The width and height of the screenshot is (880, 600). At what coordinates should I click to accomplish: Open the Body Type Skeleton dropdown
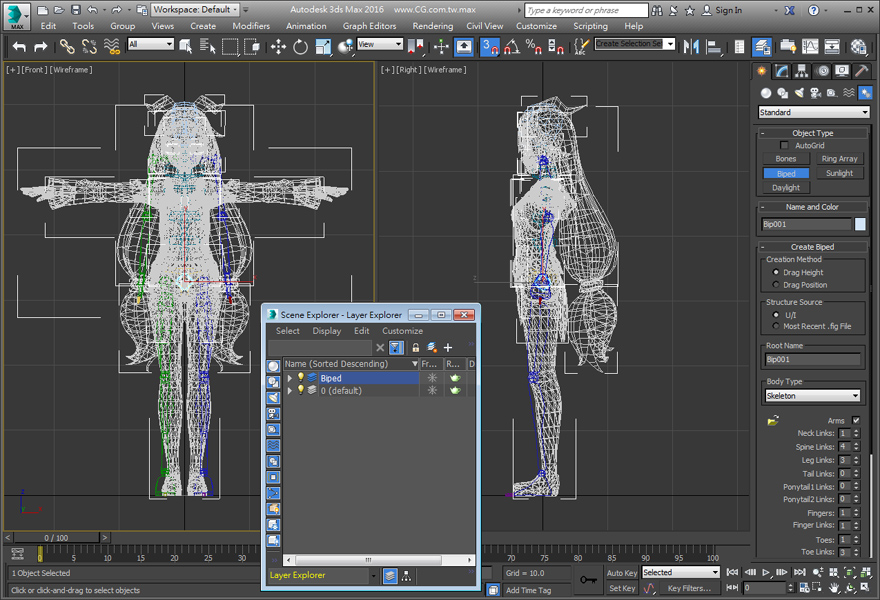click(x=813, y=396)
